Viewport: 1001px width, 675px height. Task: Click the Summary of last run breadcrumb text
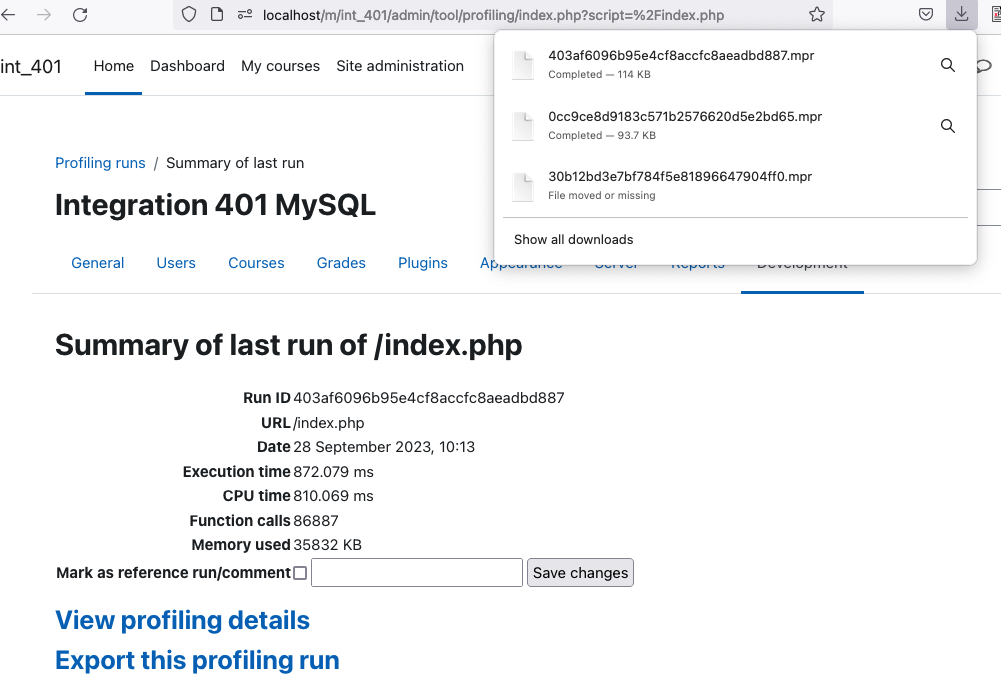(235, 163)
